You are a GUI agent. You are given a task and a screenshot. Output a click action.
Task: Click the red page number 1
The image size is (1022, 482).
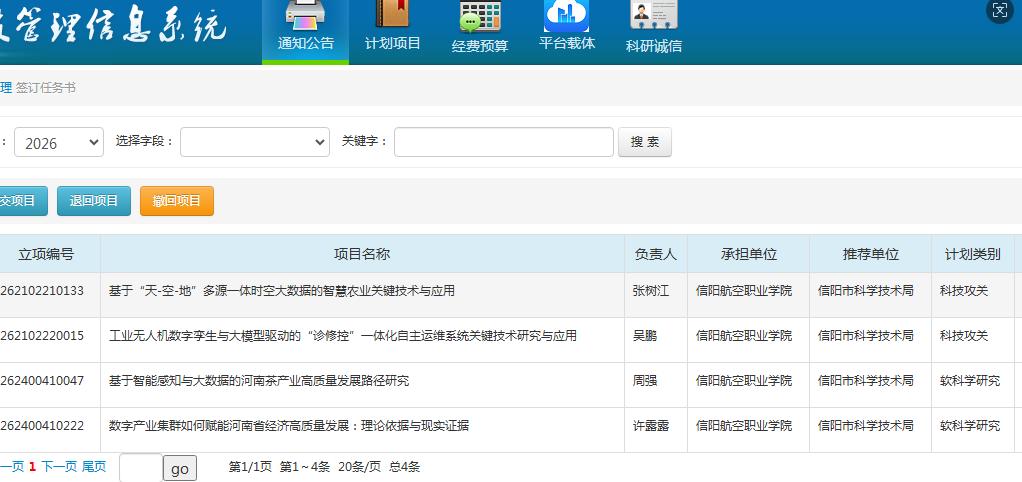(33, 467)
